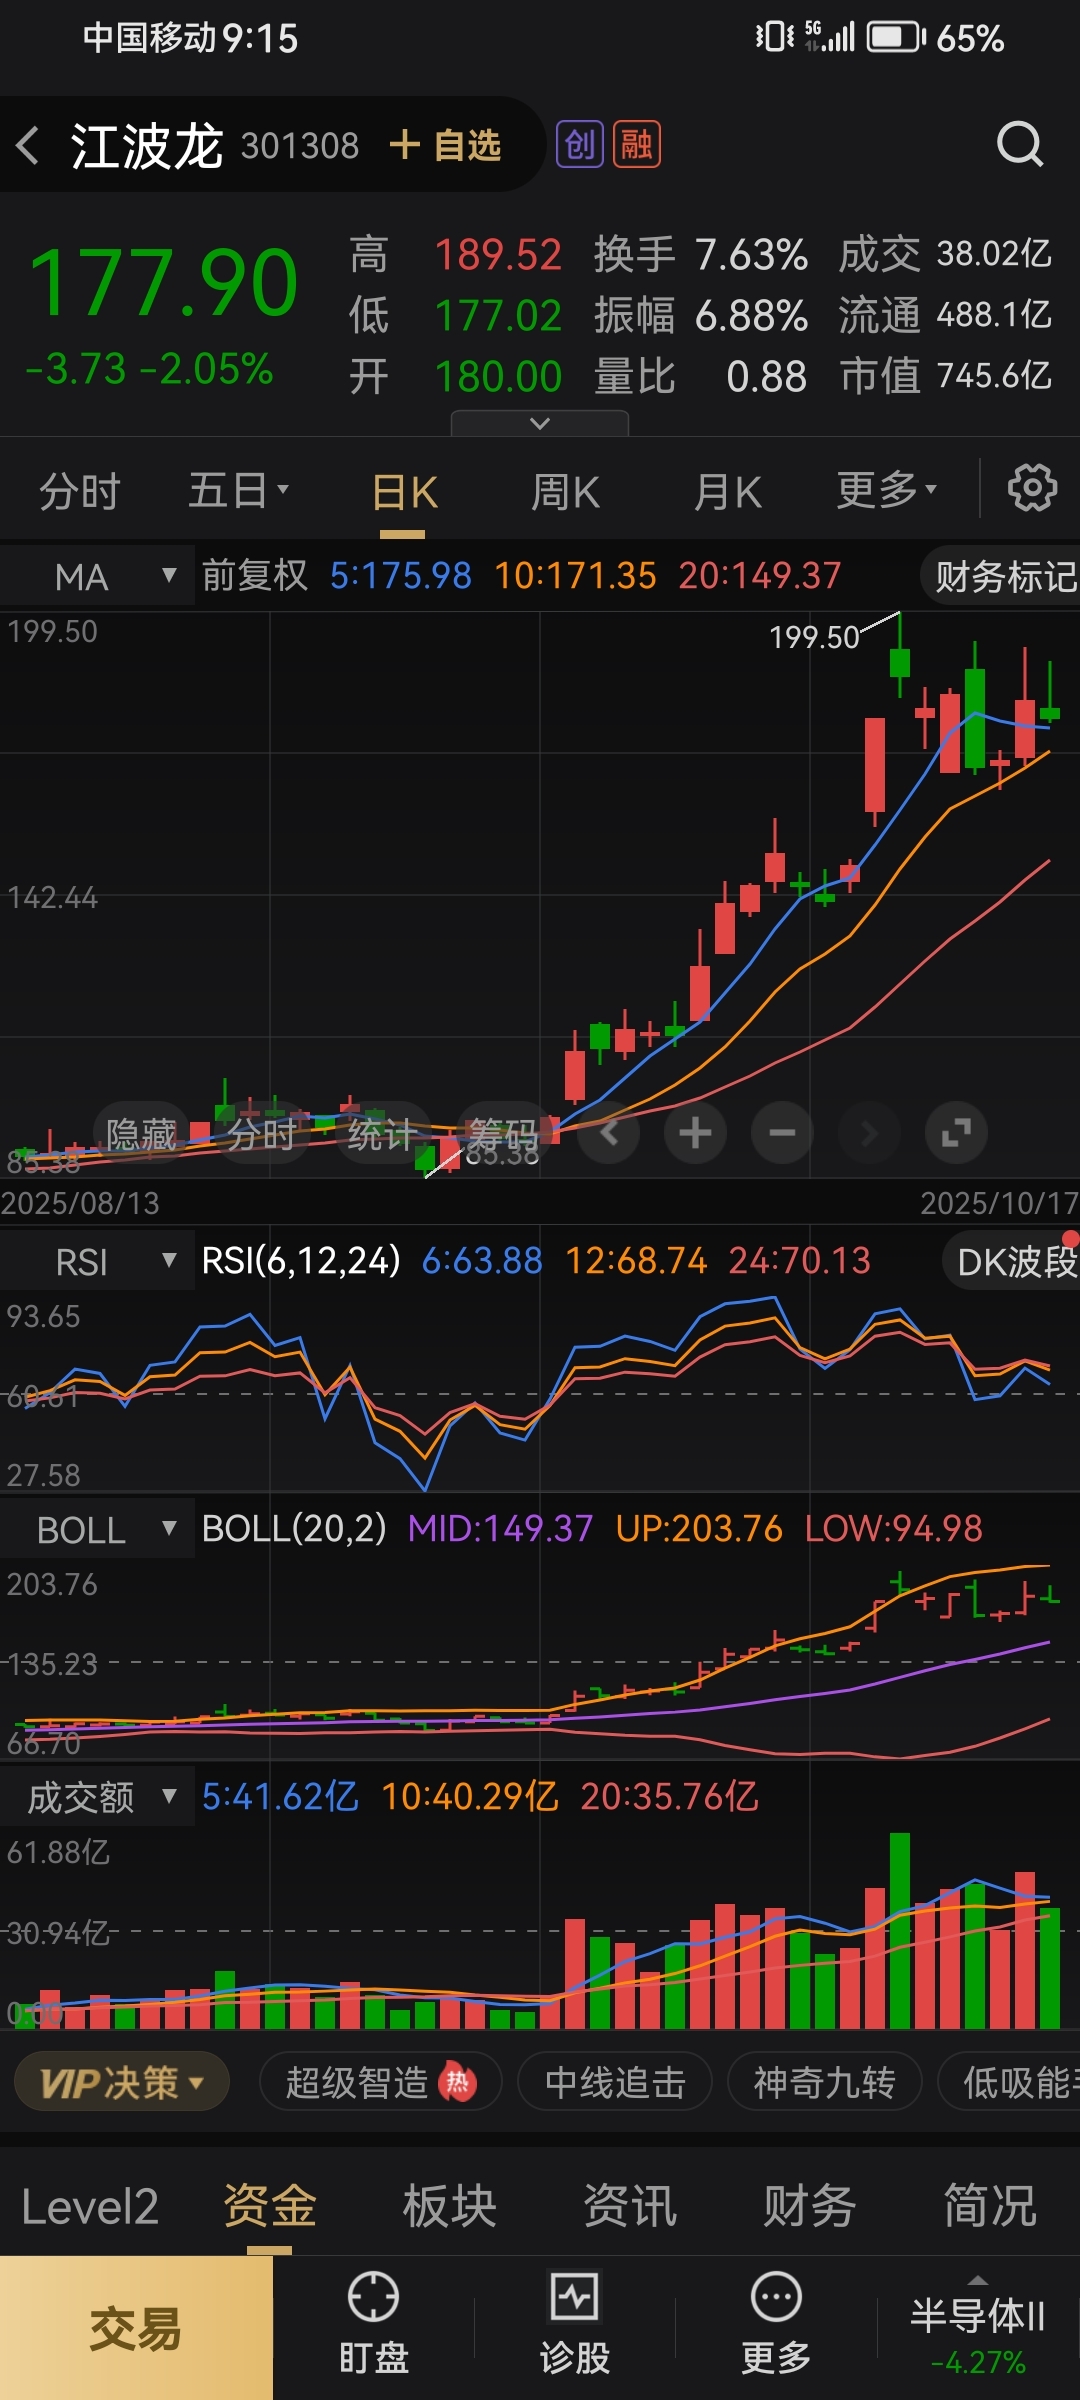Tap 前复权 adjustment label
1080x2400 pixels.
(x=255, y=576)
